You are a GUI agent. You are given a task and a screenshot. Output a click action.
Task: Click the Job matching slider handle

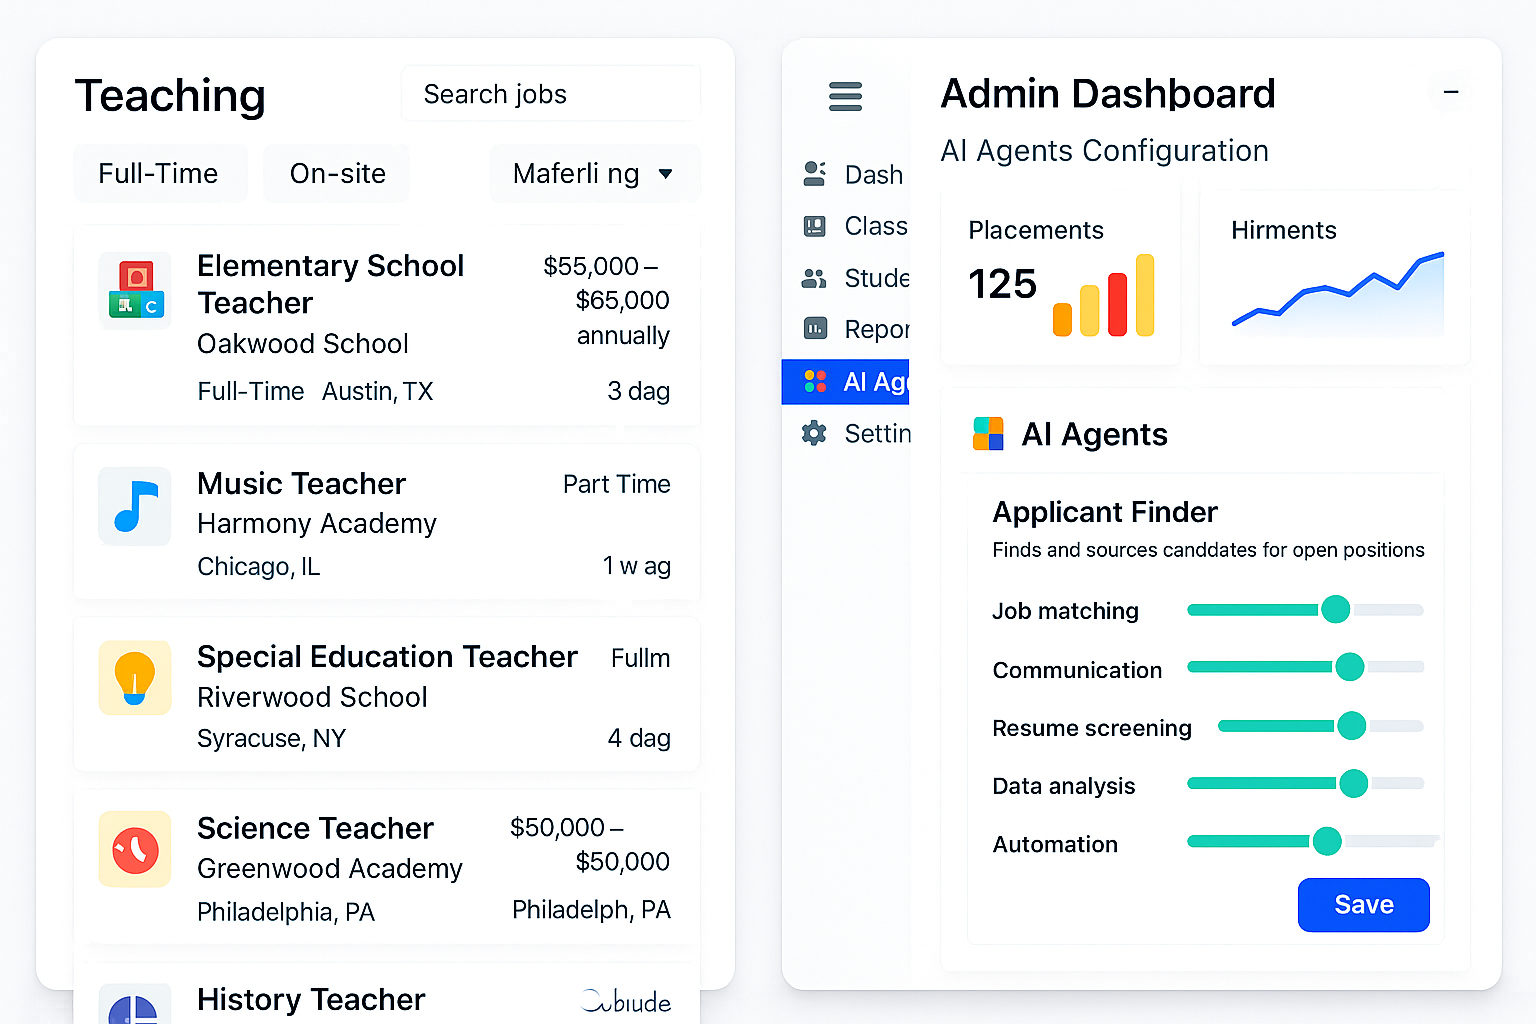(x=1335, y=609)
